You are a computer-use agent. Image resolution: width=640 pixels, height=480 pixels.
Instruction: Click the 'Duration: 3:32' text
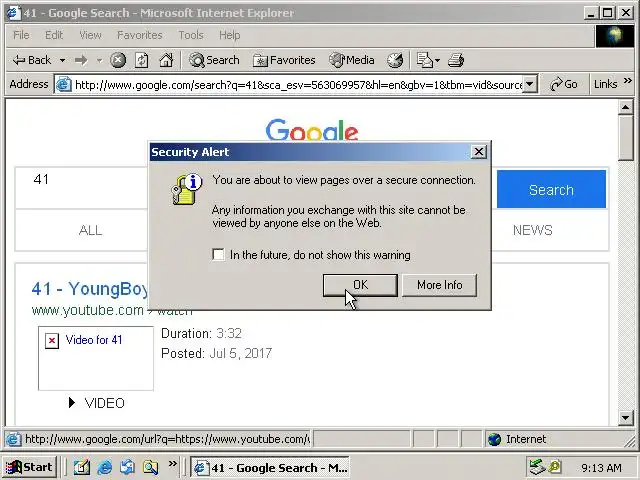(x=201, y=334)
